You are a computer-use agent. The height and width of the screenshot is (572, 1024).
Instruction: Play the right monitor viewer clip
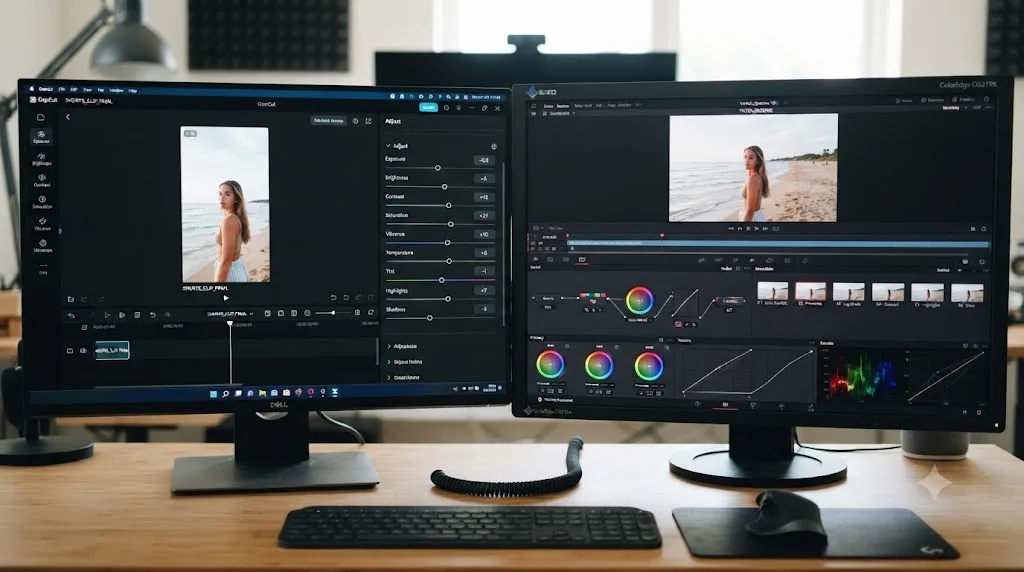point(757,229)
